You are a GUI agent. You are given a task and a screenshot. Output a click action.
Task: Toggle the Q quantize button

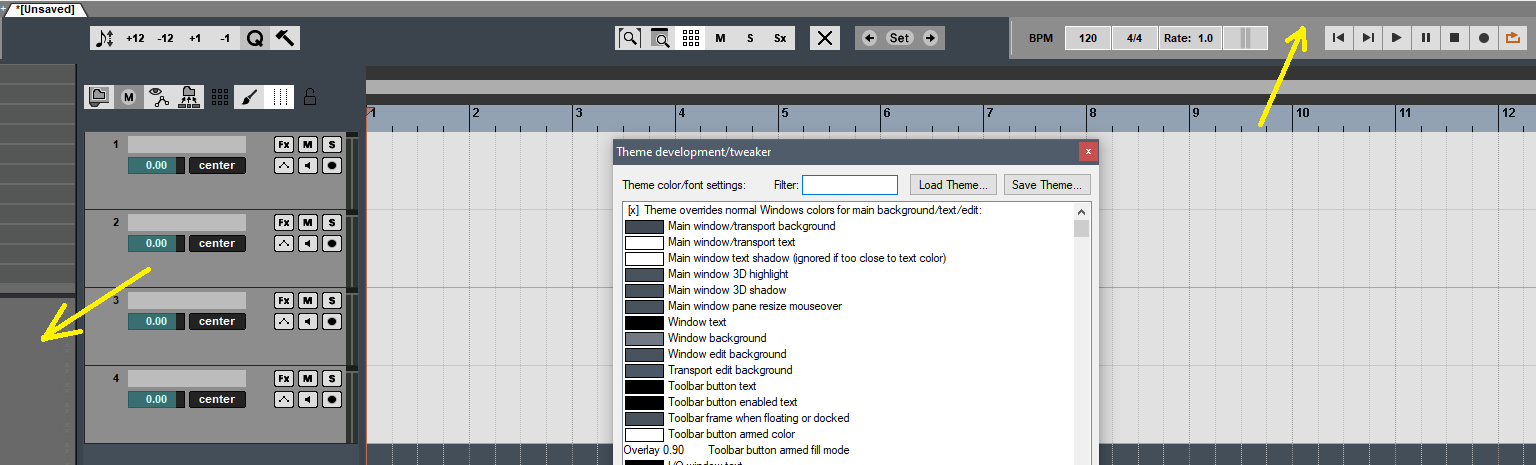pyautogui.click(x=255, y=38)
